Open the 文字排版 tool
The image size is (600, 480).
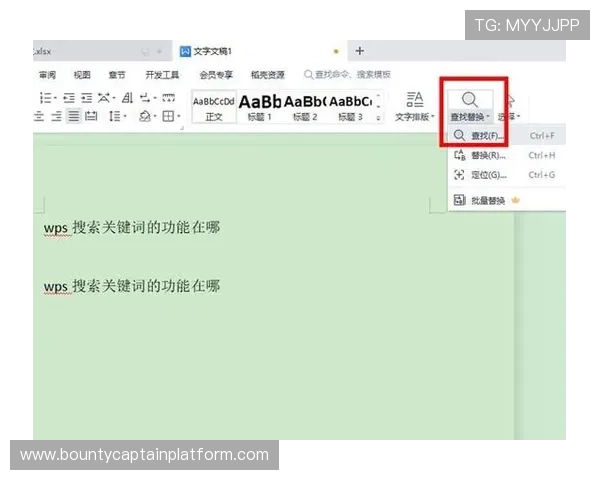click(x=415, y=107)
